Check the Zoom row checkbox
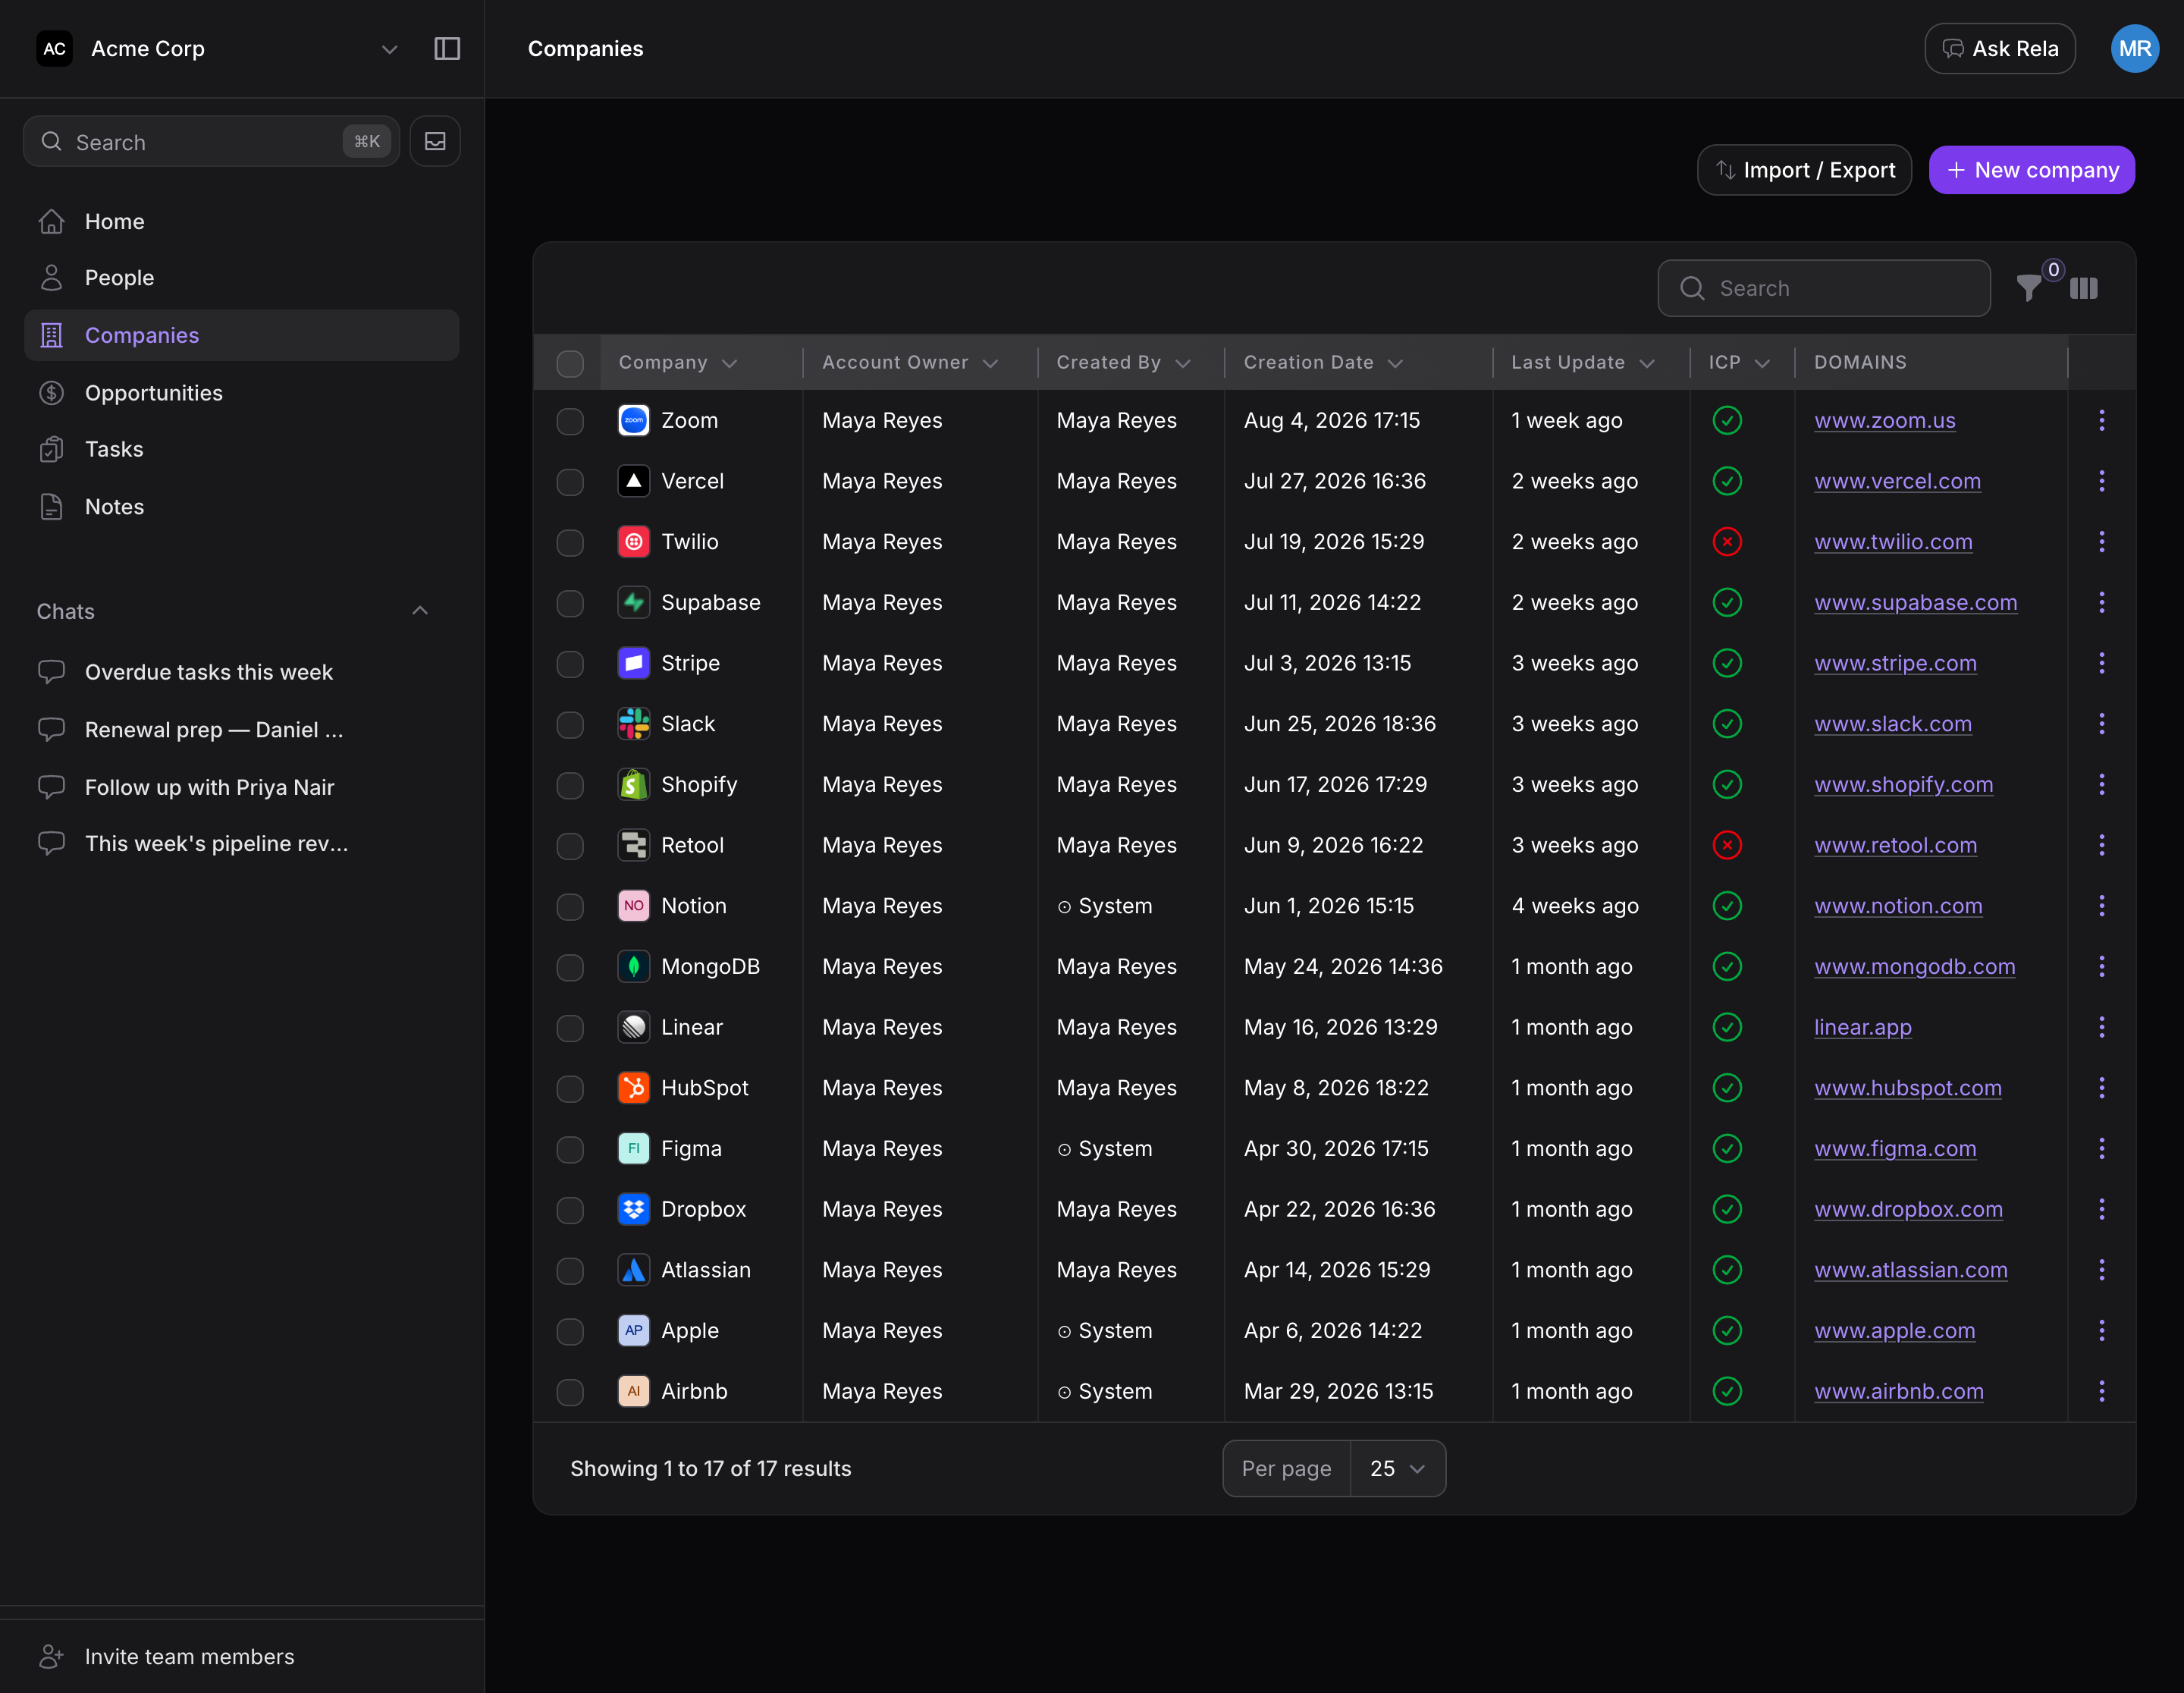 tap(570, 421)
